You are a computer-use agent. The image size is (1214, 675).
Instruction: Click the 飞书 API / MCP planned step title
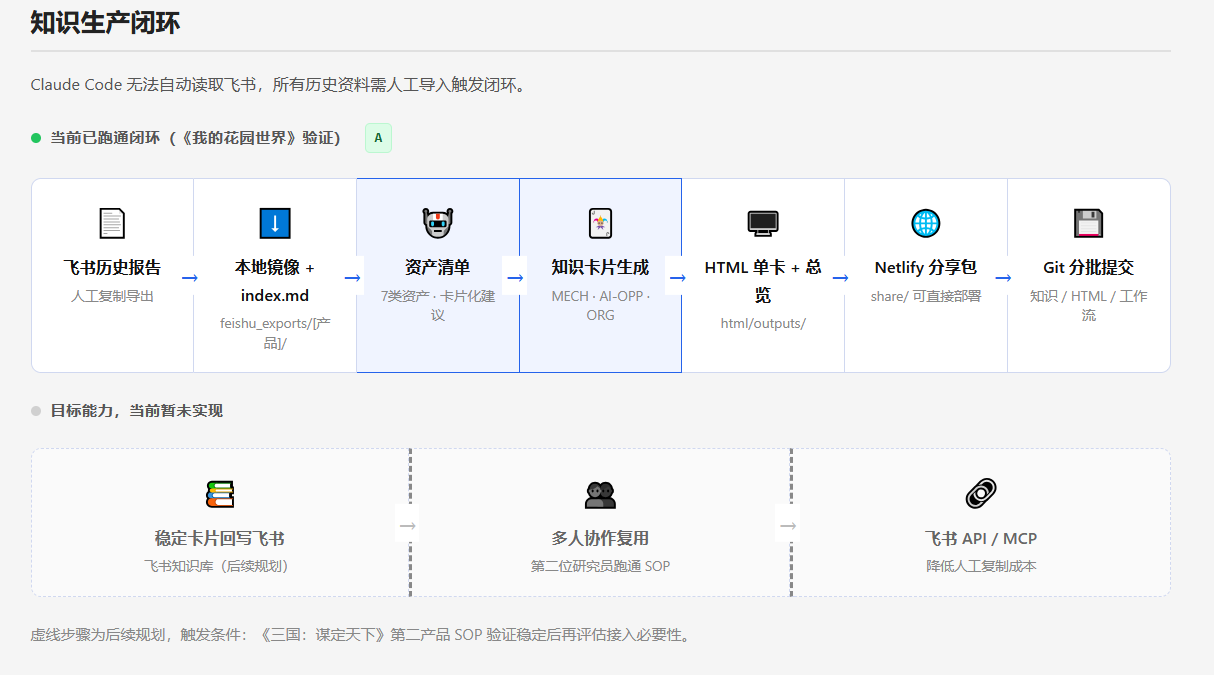[981, 539]
